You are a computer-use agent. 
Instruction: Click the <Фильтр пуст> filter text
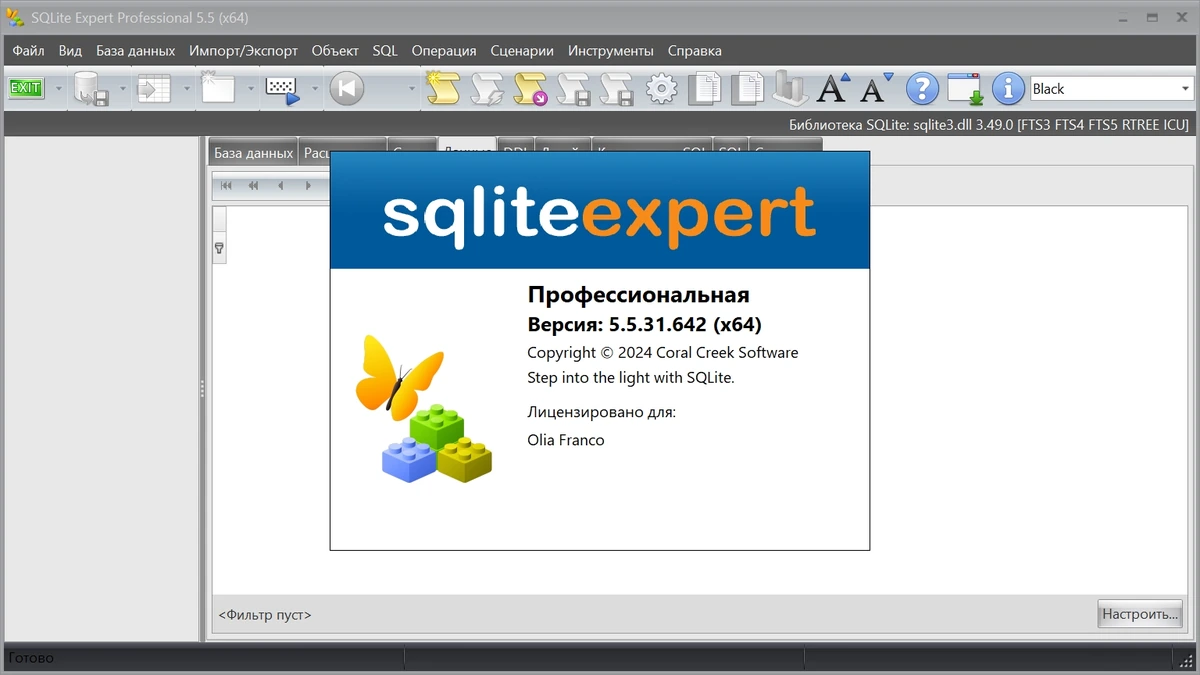(265, 615)
